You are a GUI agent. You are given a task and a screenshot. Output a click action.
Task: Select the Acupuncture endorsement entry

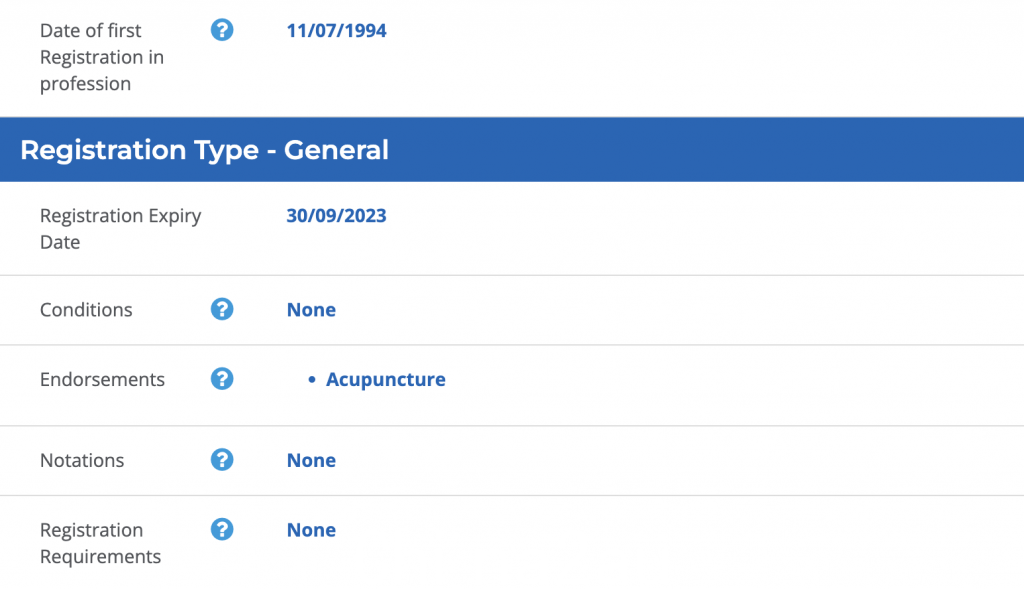(385, 379)
